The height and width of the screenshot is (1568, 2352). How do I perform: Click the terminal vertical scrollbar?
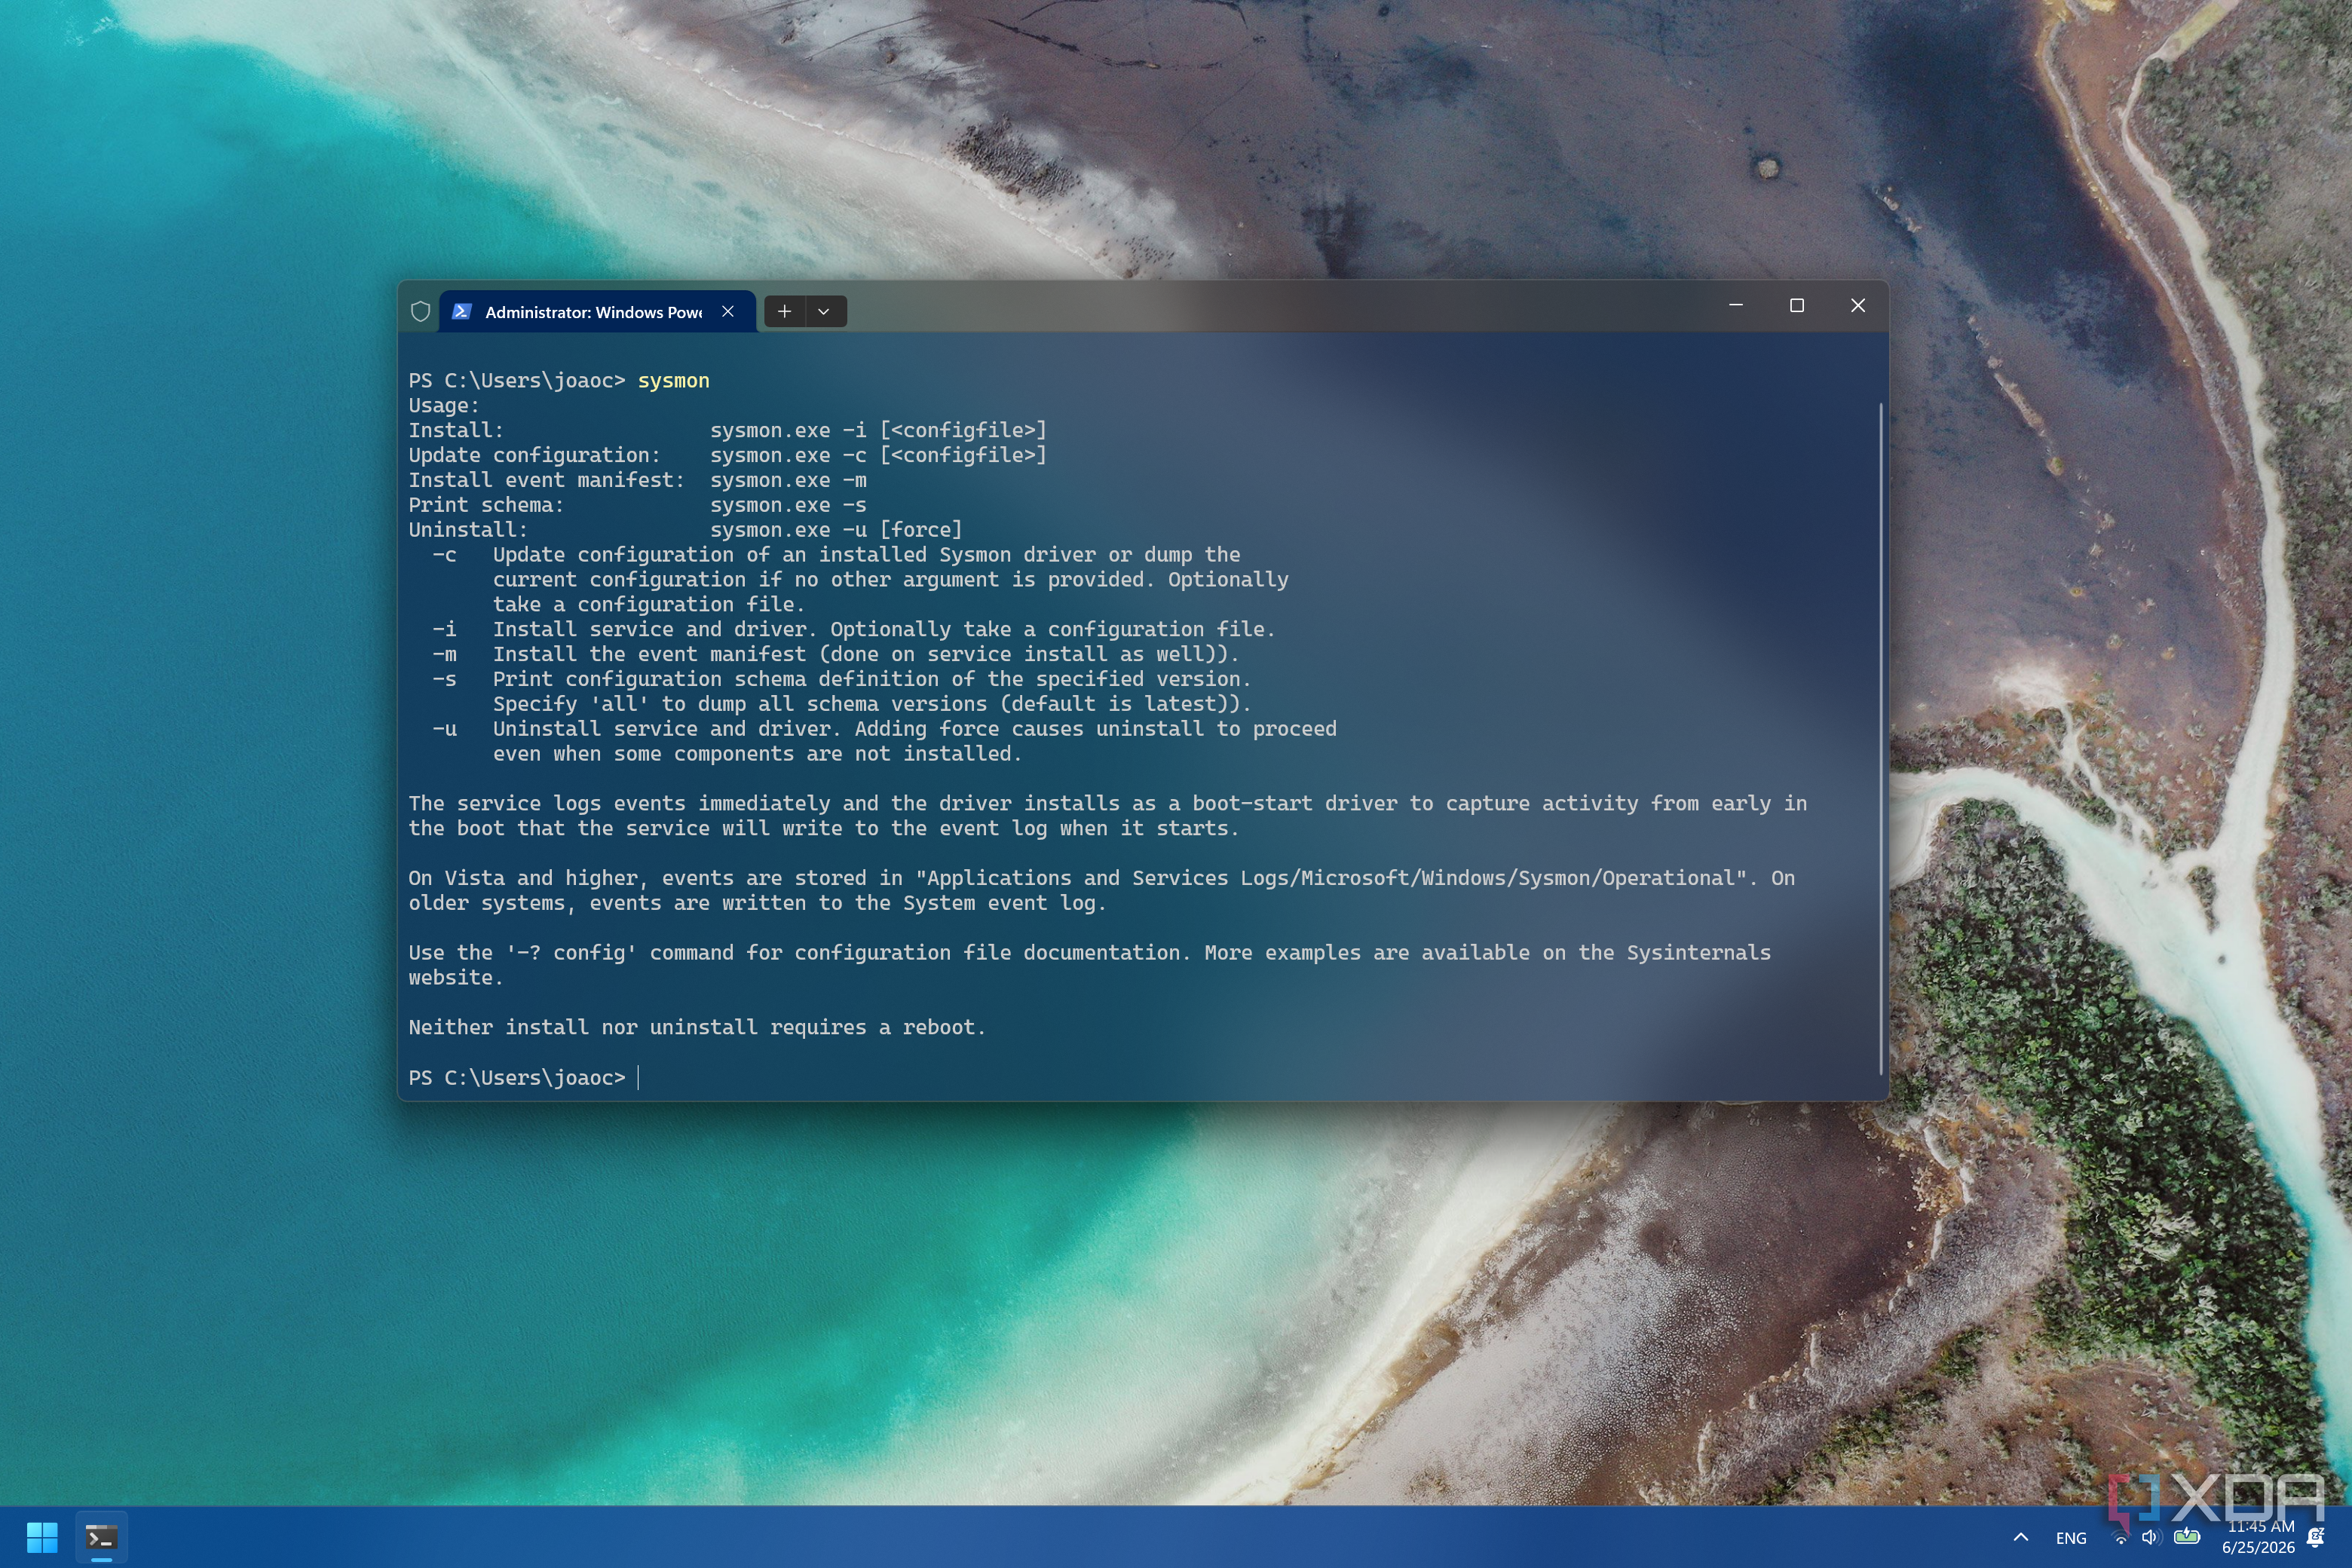click(x=1881, y=740)
